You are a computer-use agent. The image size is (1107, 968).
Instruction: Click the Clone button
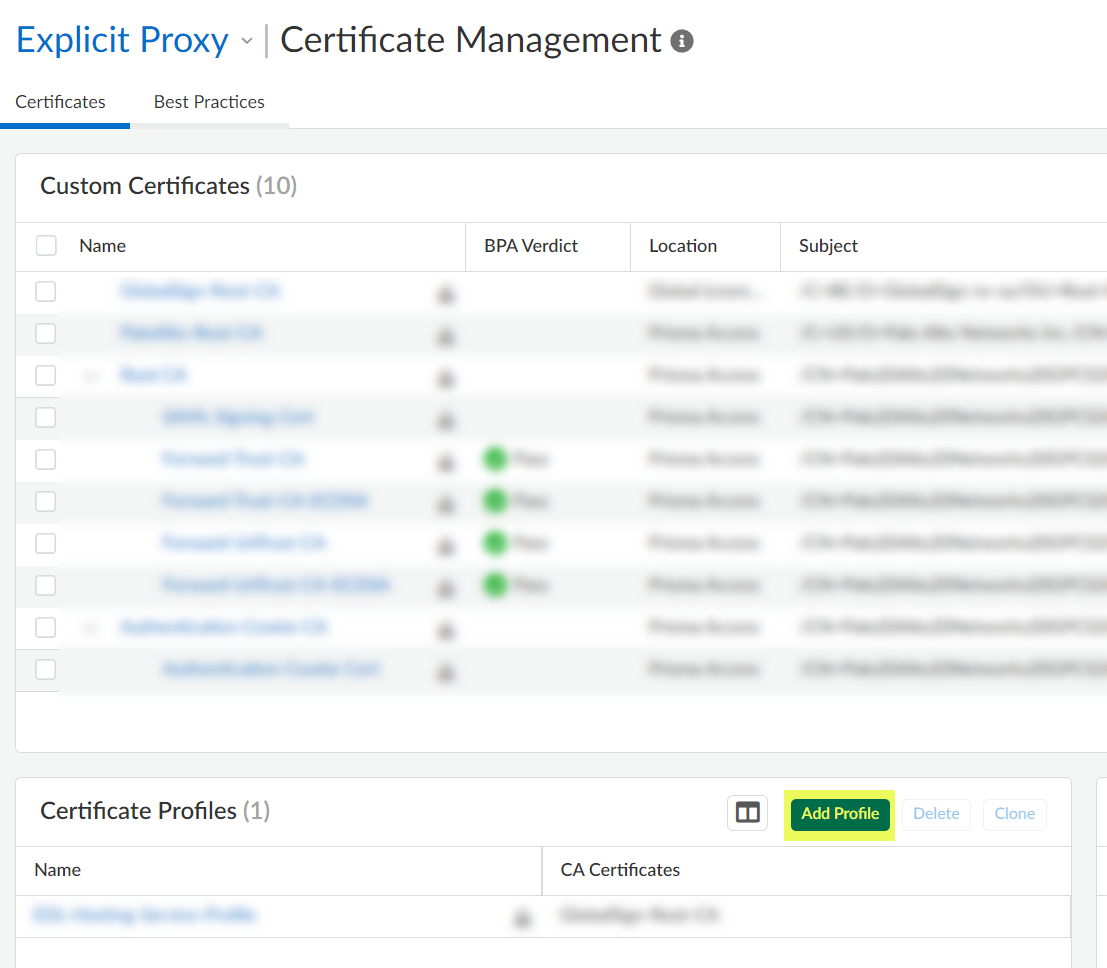tap(1014, 813)
